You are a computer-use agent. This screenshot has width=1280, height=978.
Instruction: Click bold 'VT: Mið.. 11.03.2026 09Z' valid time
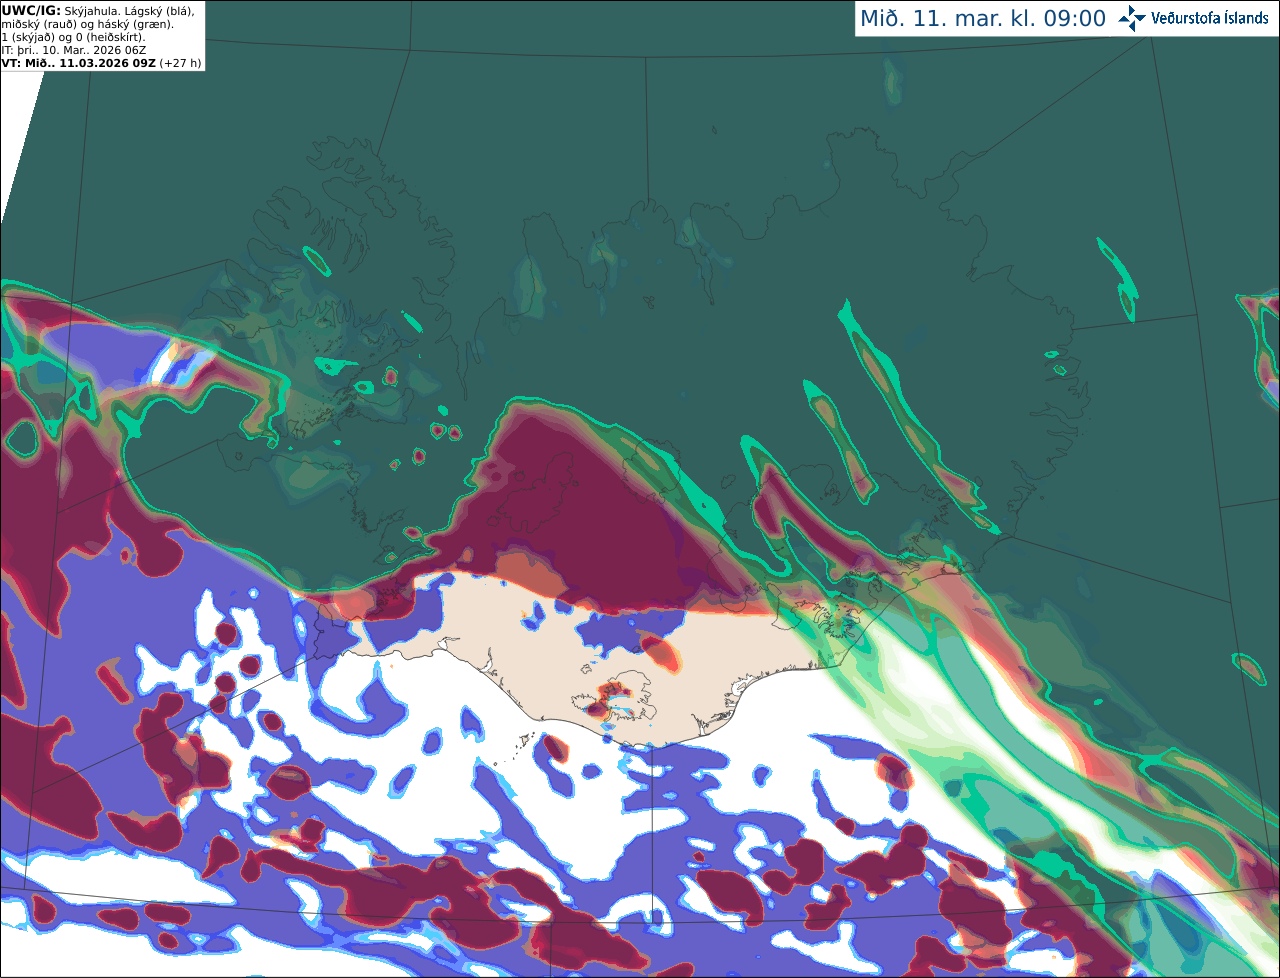78,63
